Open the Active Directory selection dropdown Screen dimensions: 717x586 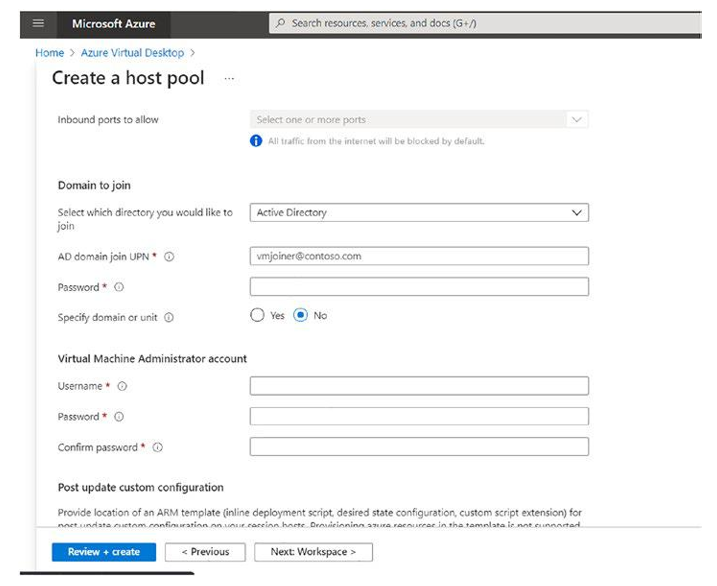pyautogui.click(x=419, y=213)
